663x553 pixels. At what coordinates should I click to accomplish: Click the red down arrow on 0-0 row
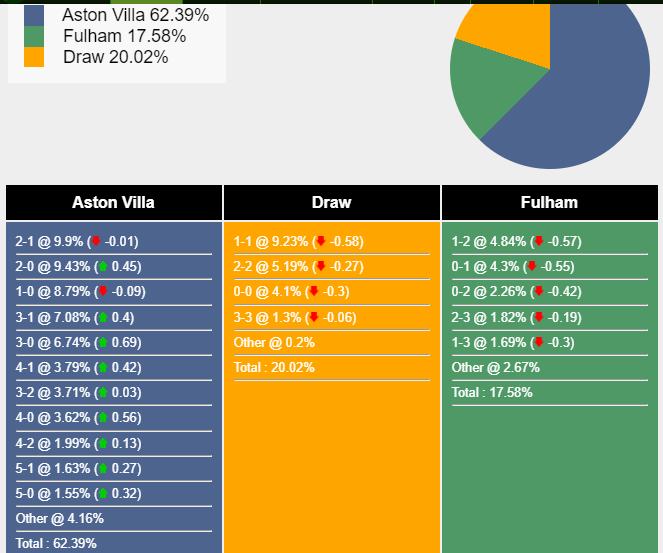tap(314, 291)
